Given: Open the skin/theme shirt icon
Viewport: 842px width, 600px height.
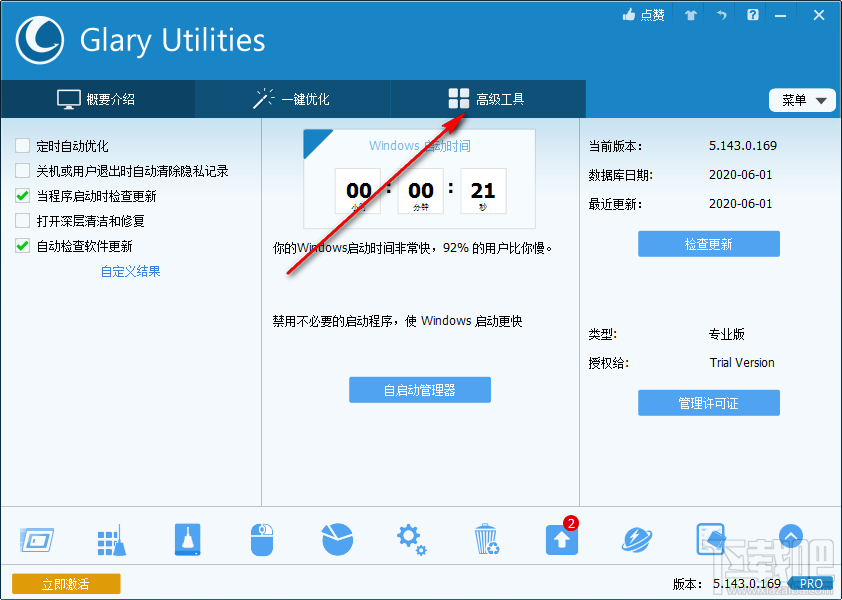Looking at the screenshot, I should (x=689, y=14).
